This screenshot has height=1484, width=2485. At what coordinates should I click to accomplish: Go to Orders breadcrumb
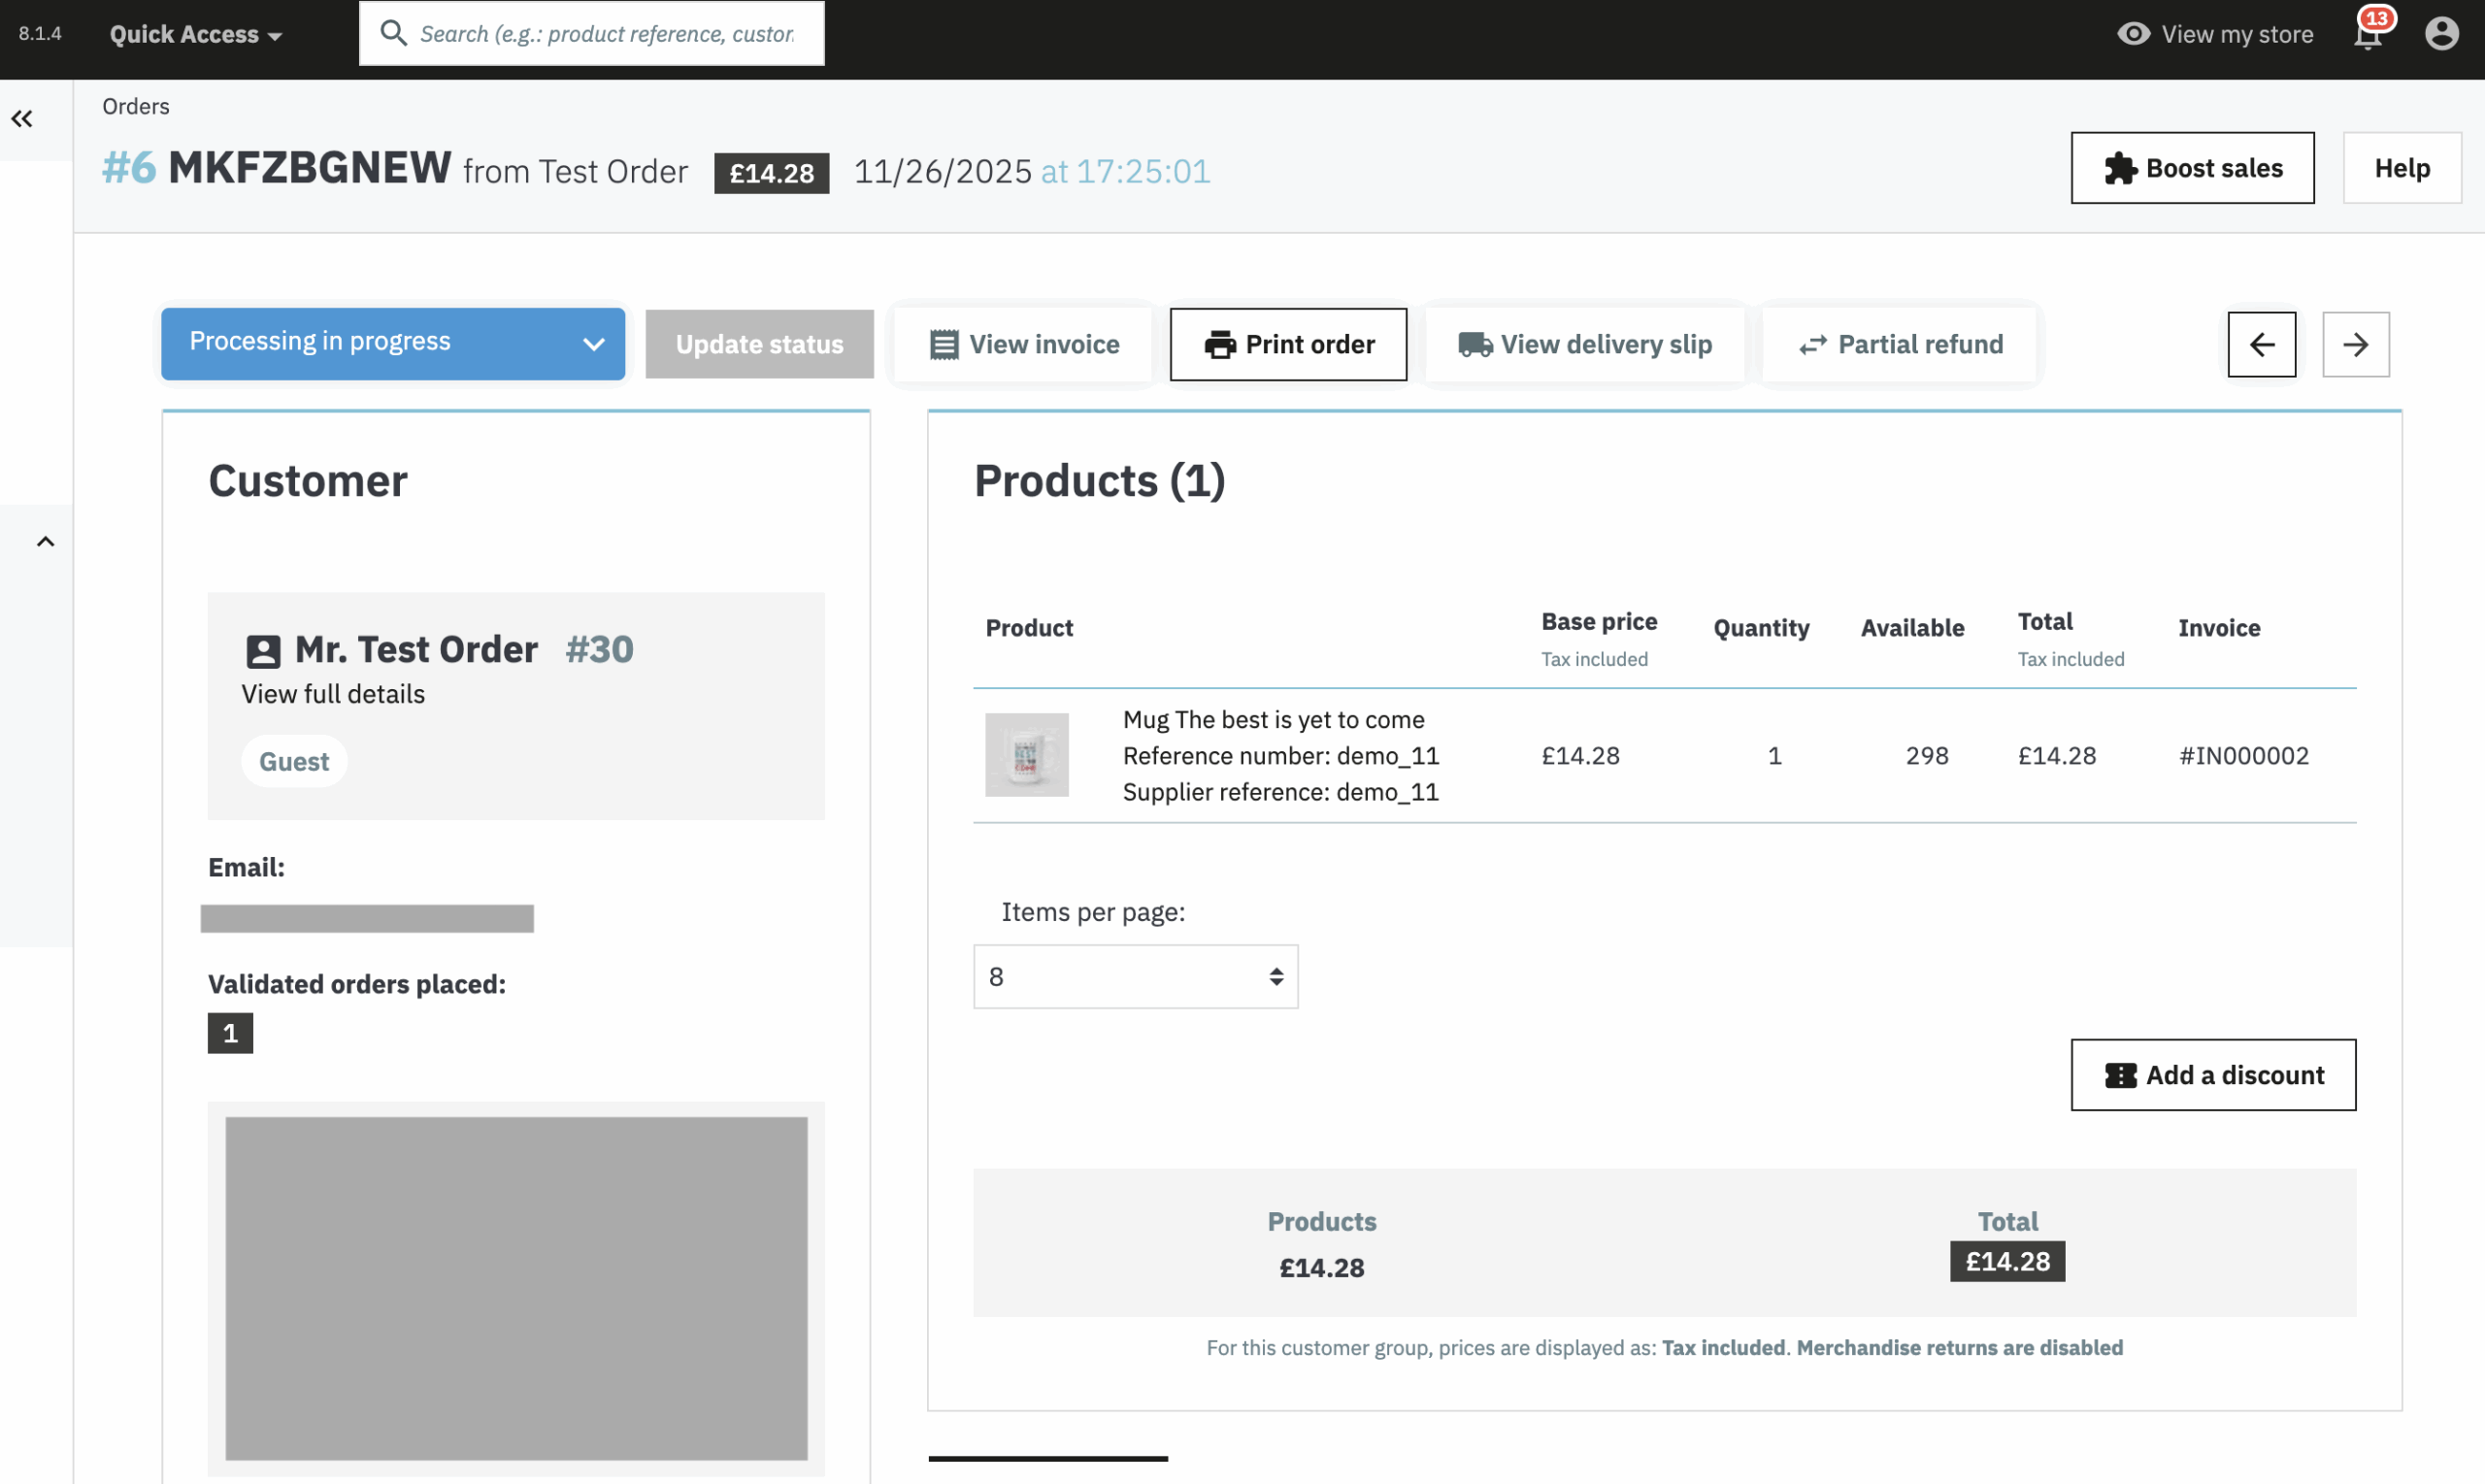(136, 106)
